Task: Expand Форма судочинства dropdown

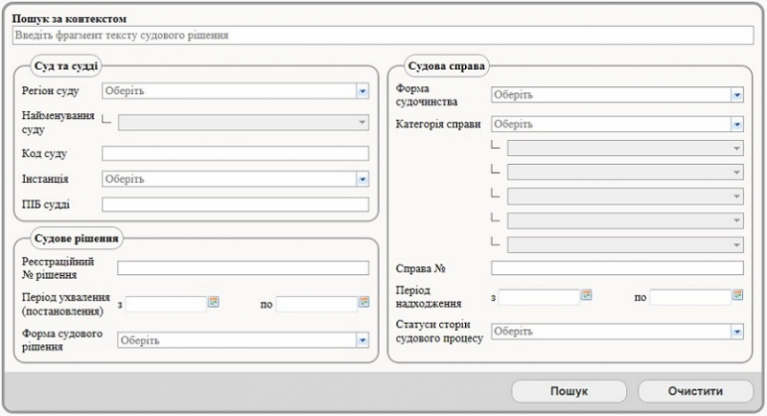Action: (736, 95)
